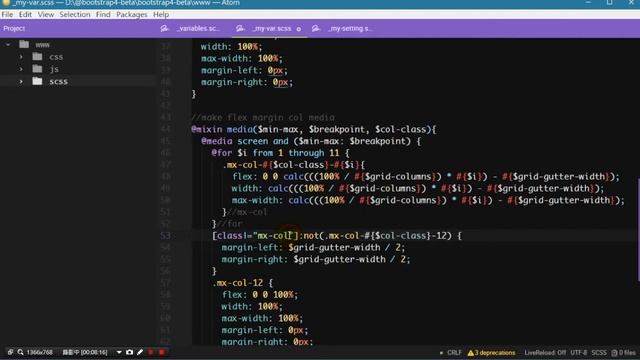The width and height of the screenshot is (640, 360).
Task: Click line number 44 in the gutter
Action: pyautogui.click(x=165, y=129)
